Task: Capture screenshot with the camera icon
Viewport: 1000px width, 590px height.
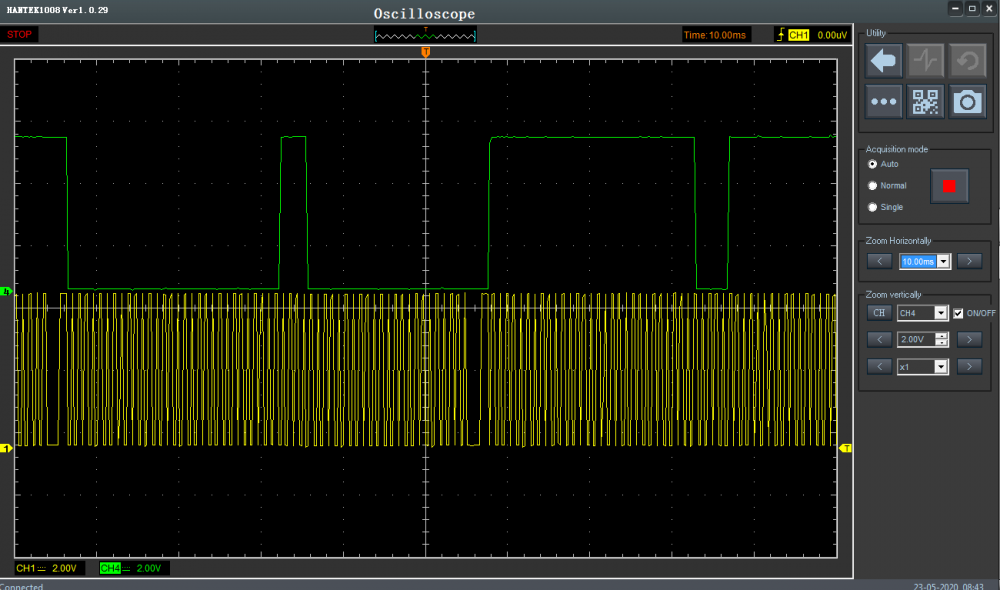Action: tap(967, 101)
